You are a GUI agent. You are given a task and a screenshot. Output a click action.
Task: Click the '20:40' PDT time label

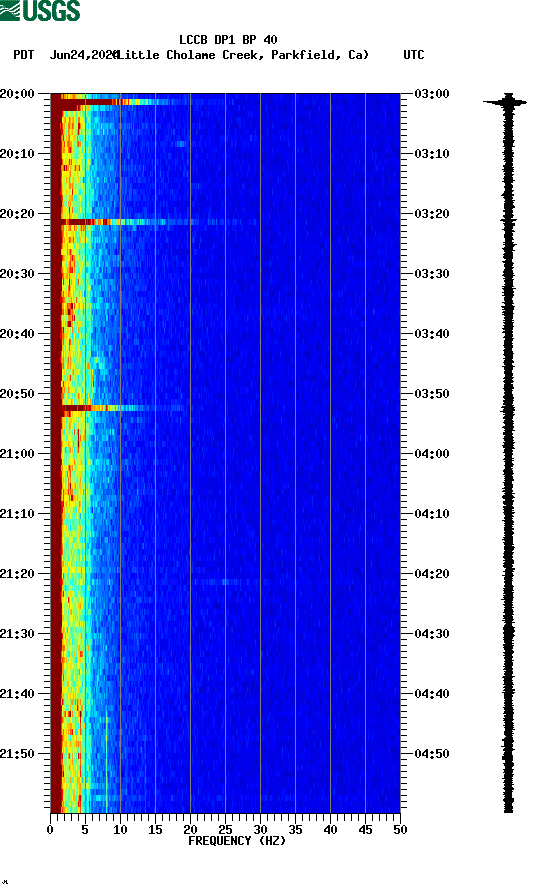tap(17, 334)
